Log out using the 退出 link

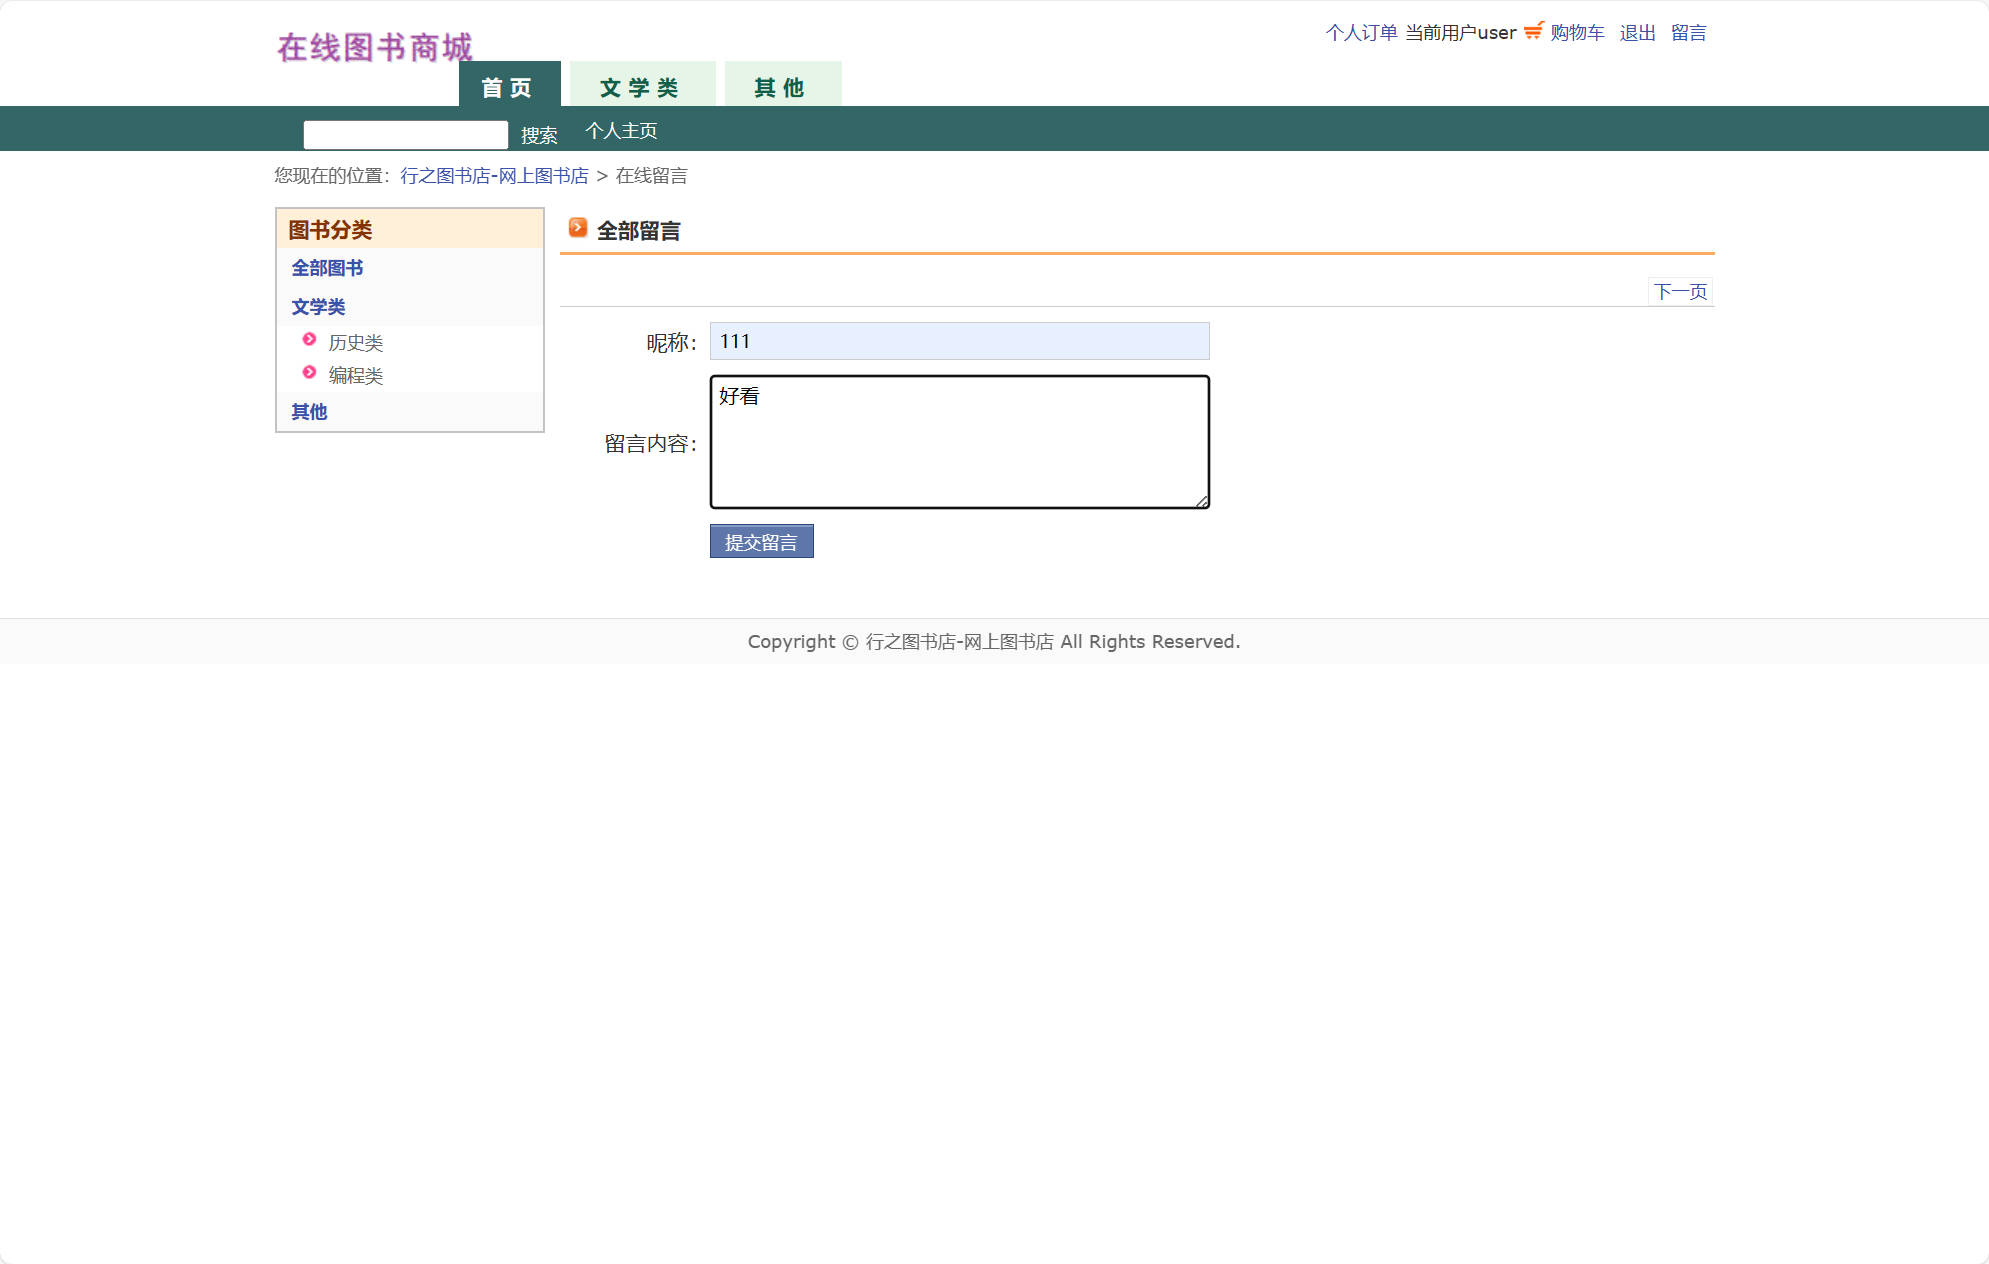(1638, 32)
